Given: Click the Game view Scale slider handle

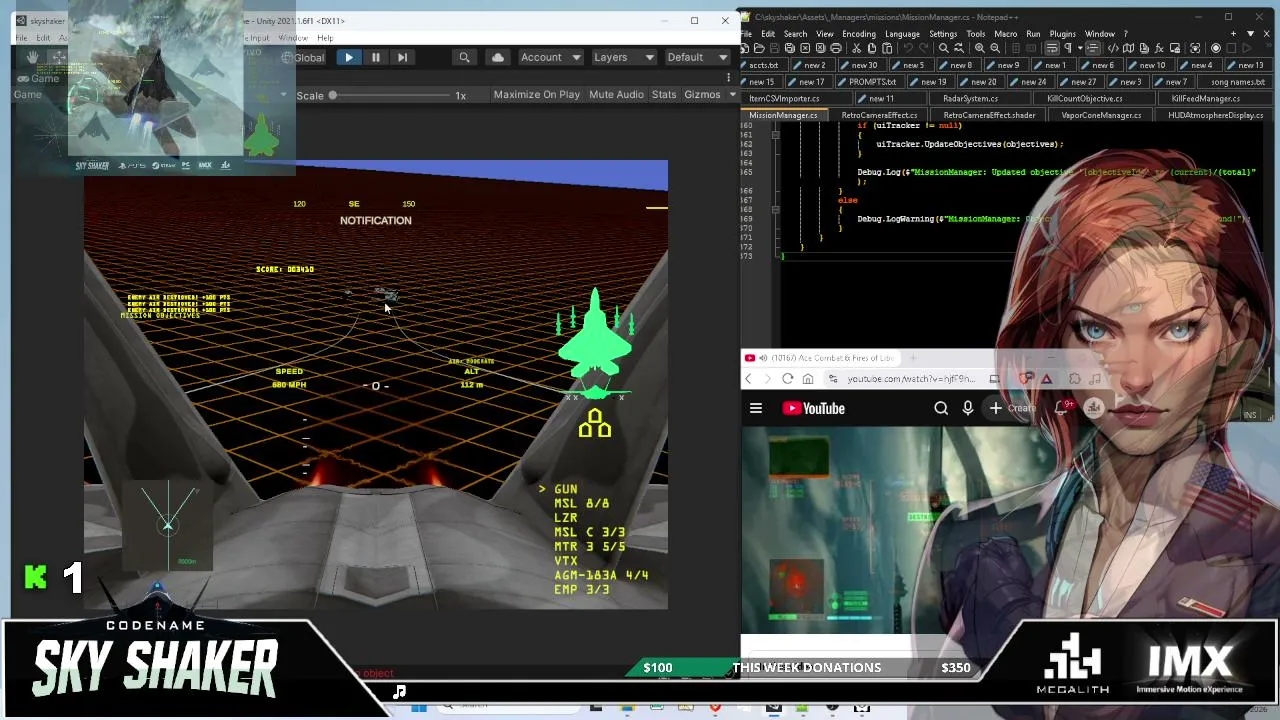Looking at the screenshot, I should point(332,95).
